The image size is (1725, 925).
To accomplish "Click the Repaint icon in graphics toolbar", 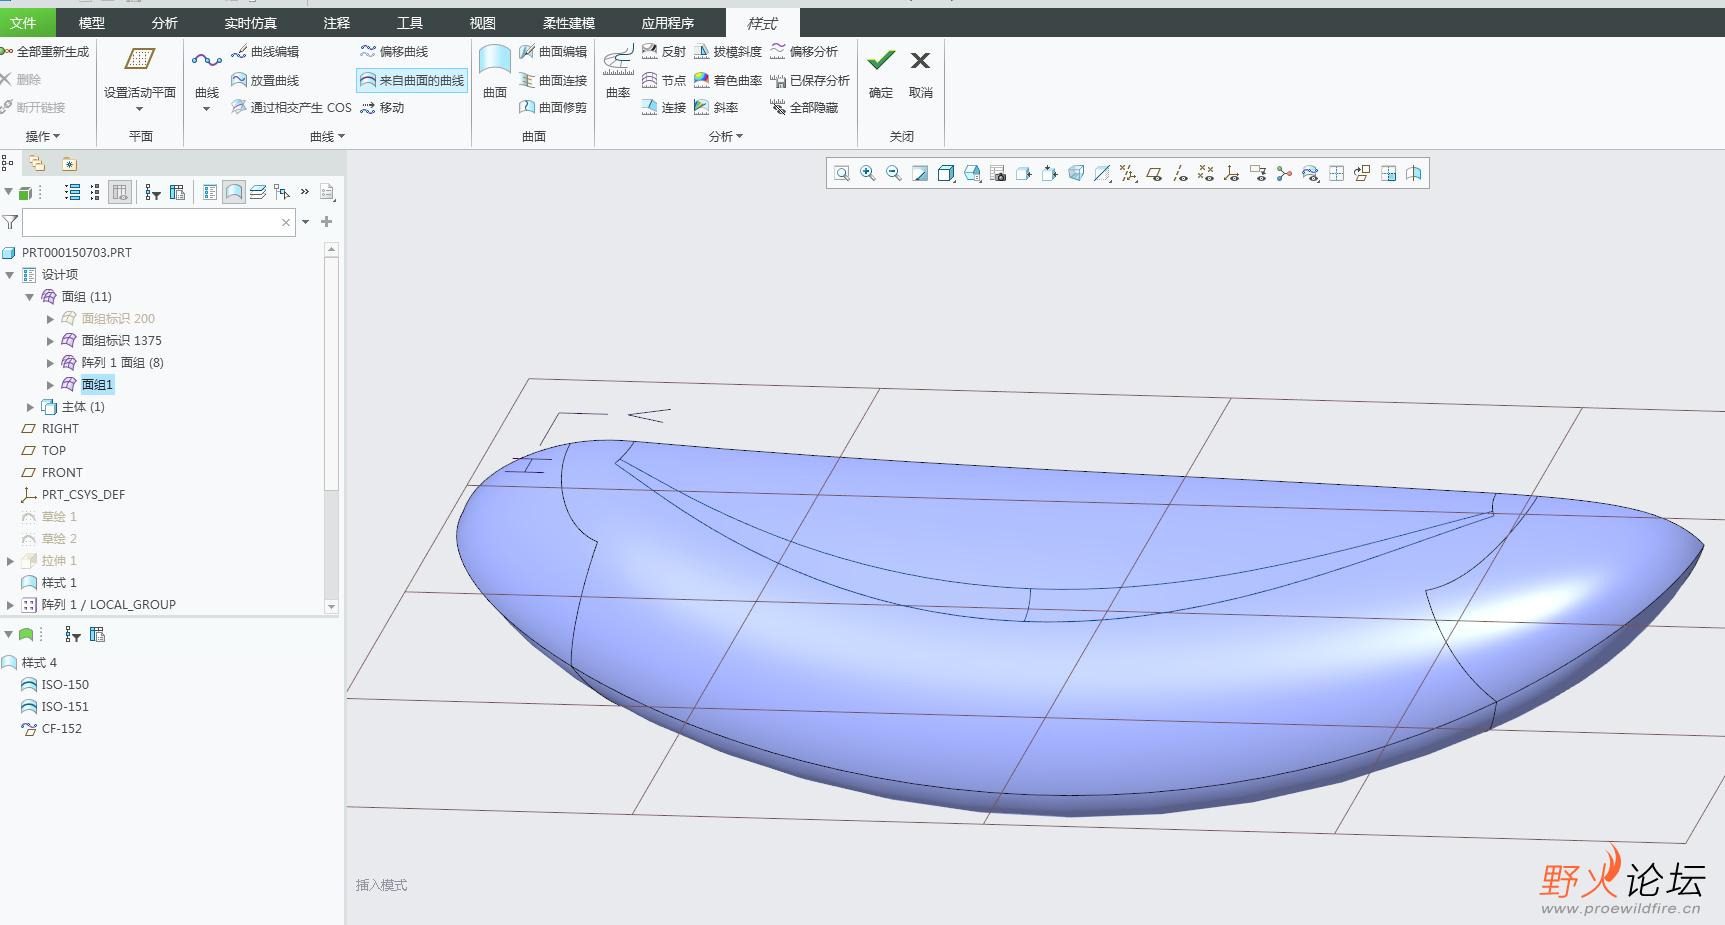I will tap(920, 174).
